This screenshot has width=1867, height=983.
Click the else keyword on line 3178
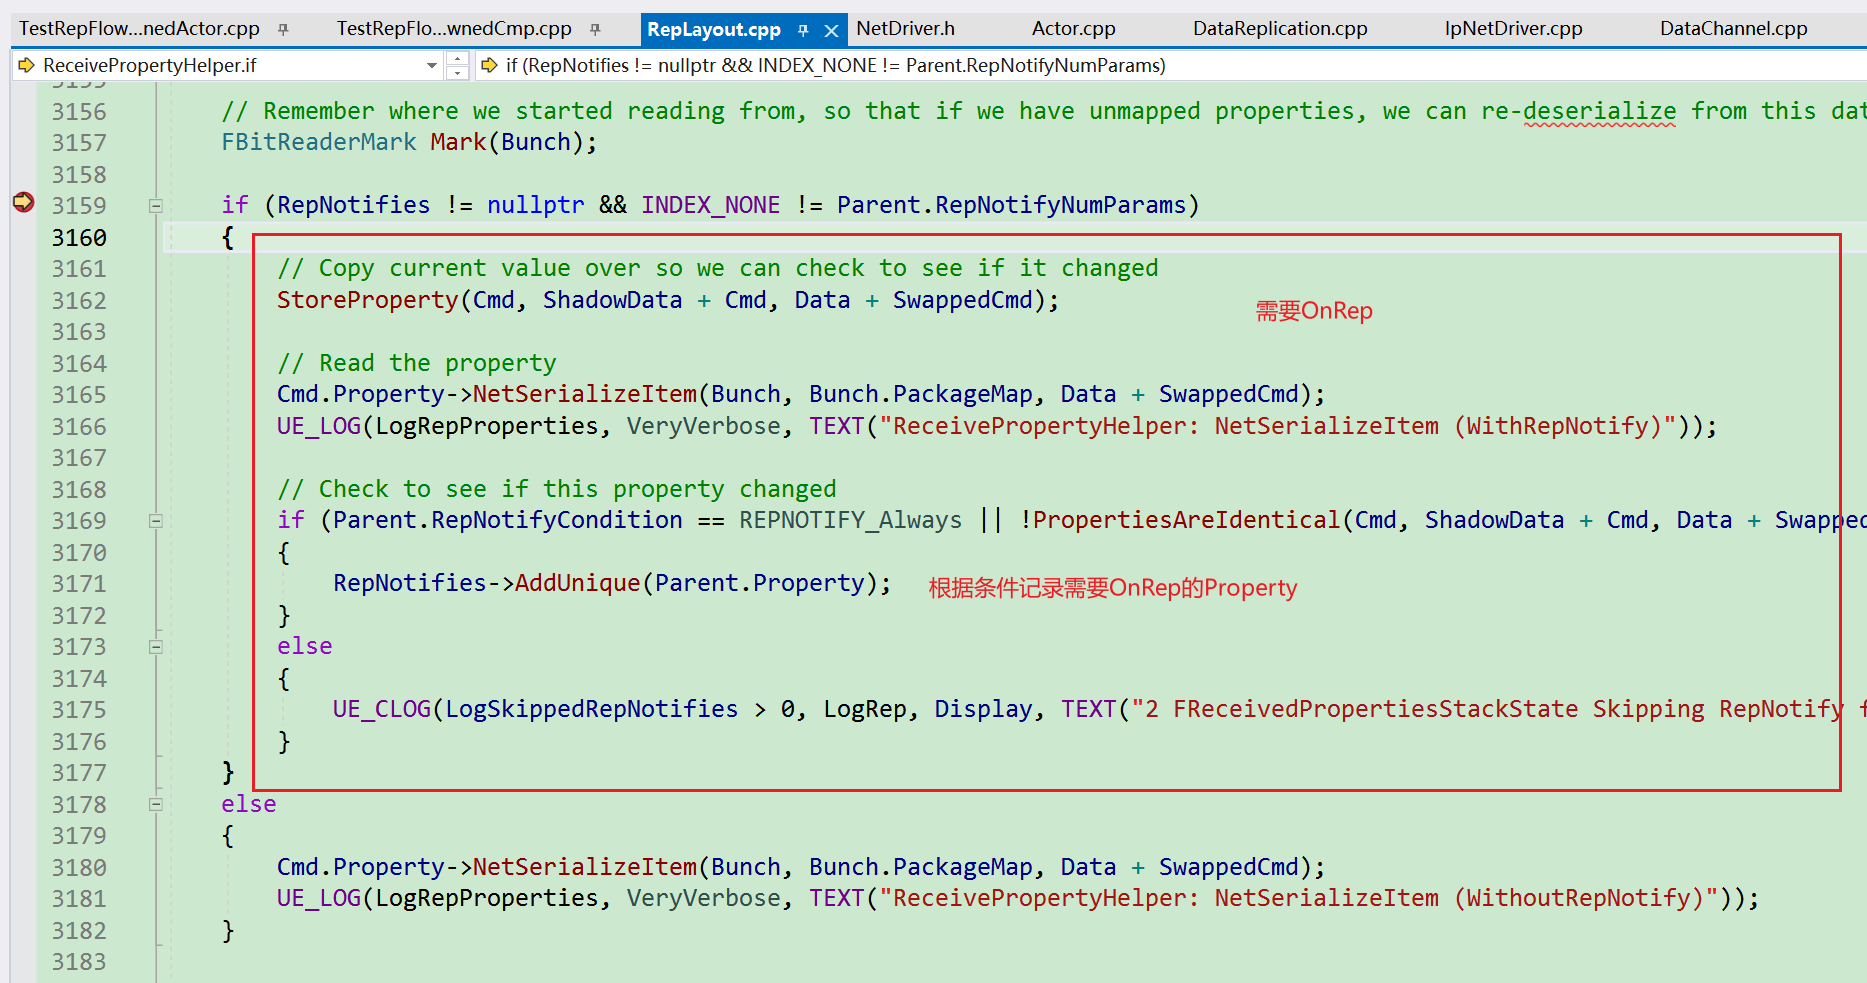tap(249, 804)
